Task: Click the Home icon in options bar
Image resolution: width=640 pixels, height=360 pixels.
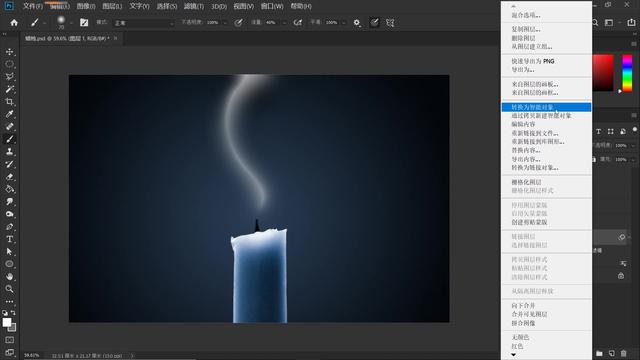Action: [x=14, y=23]
